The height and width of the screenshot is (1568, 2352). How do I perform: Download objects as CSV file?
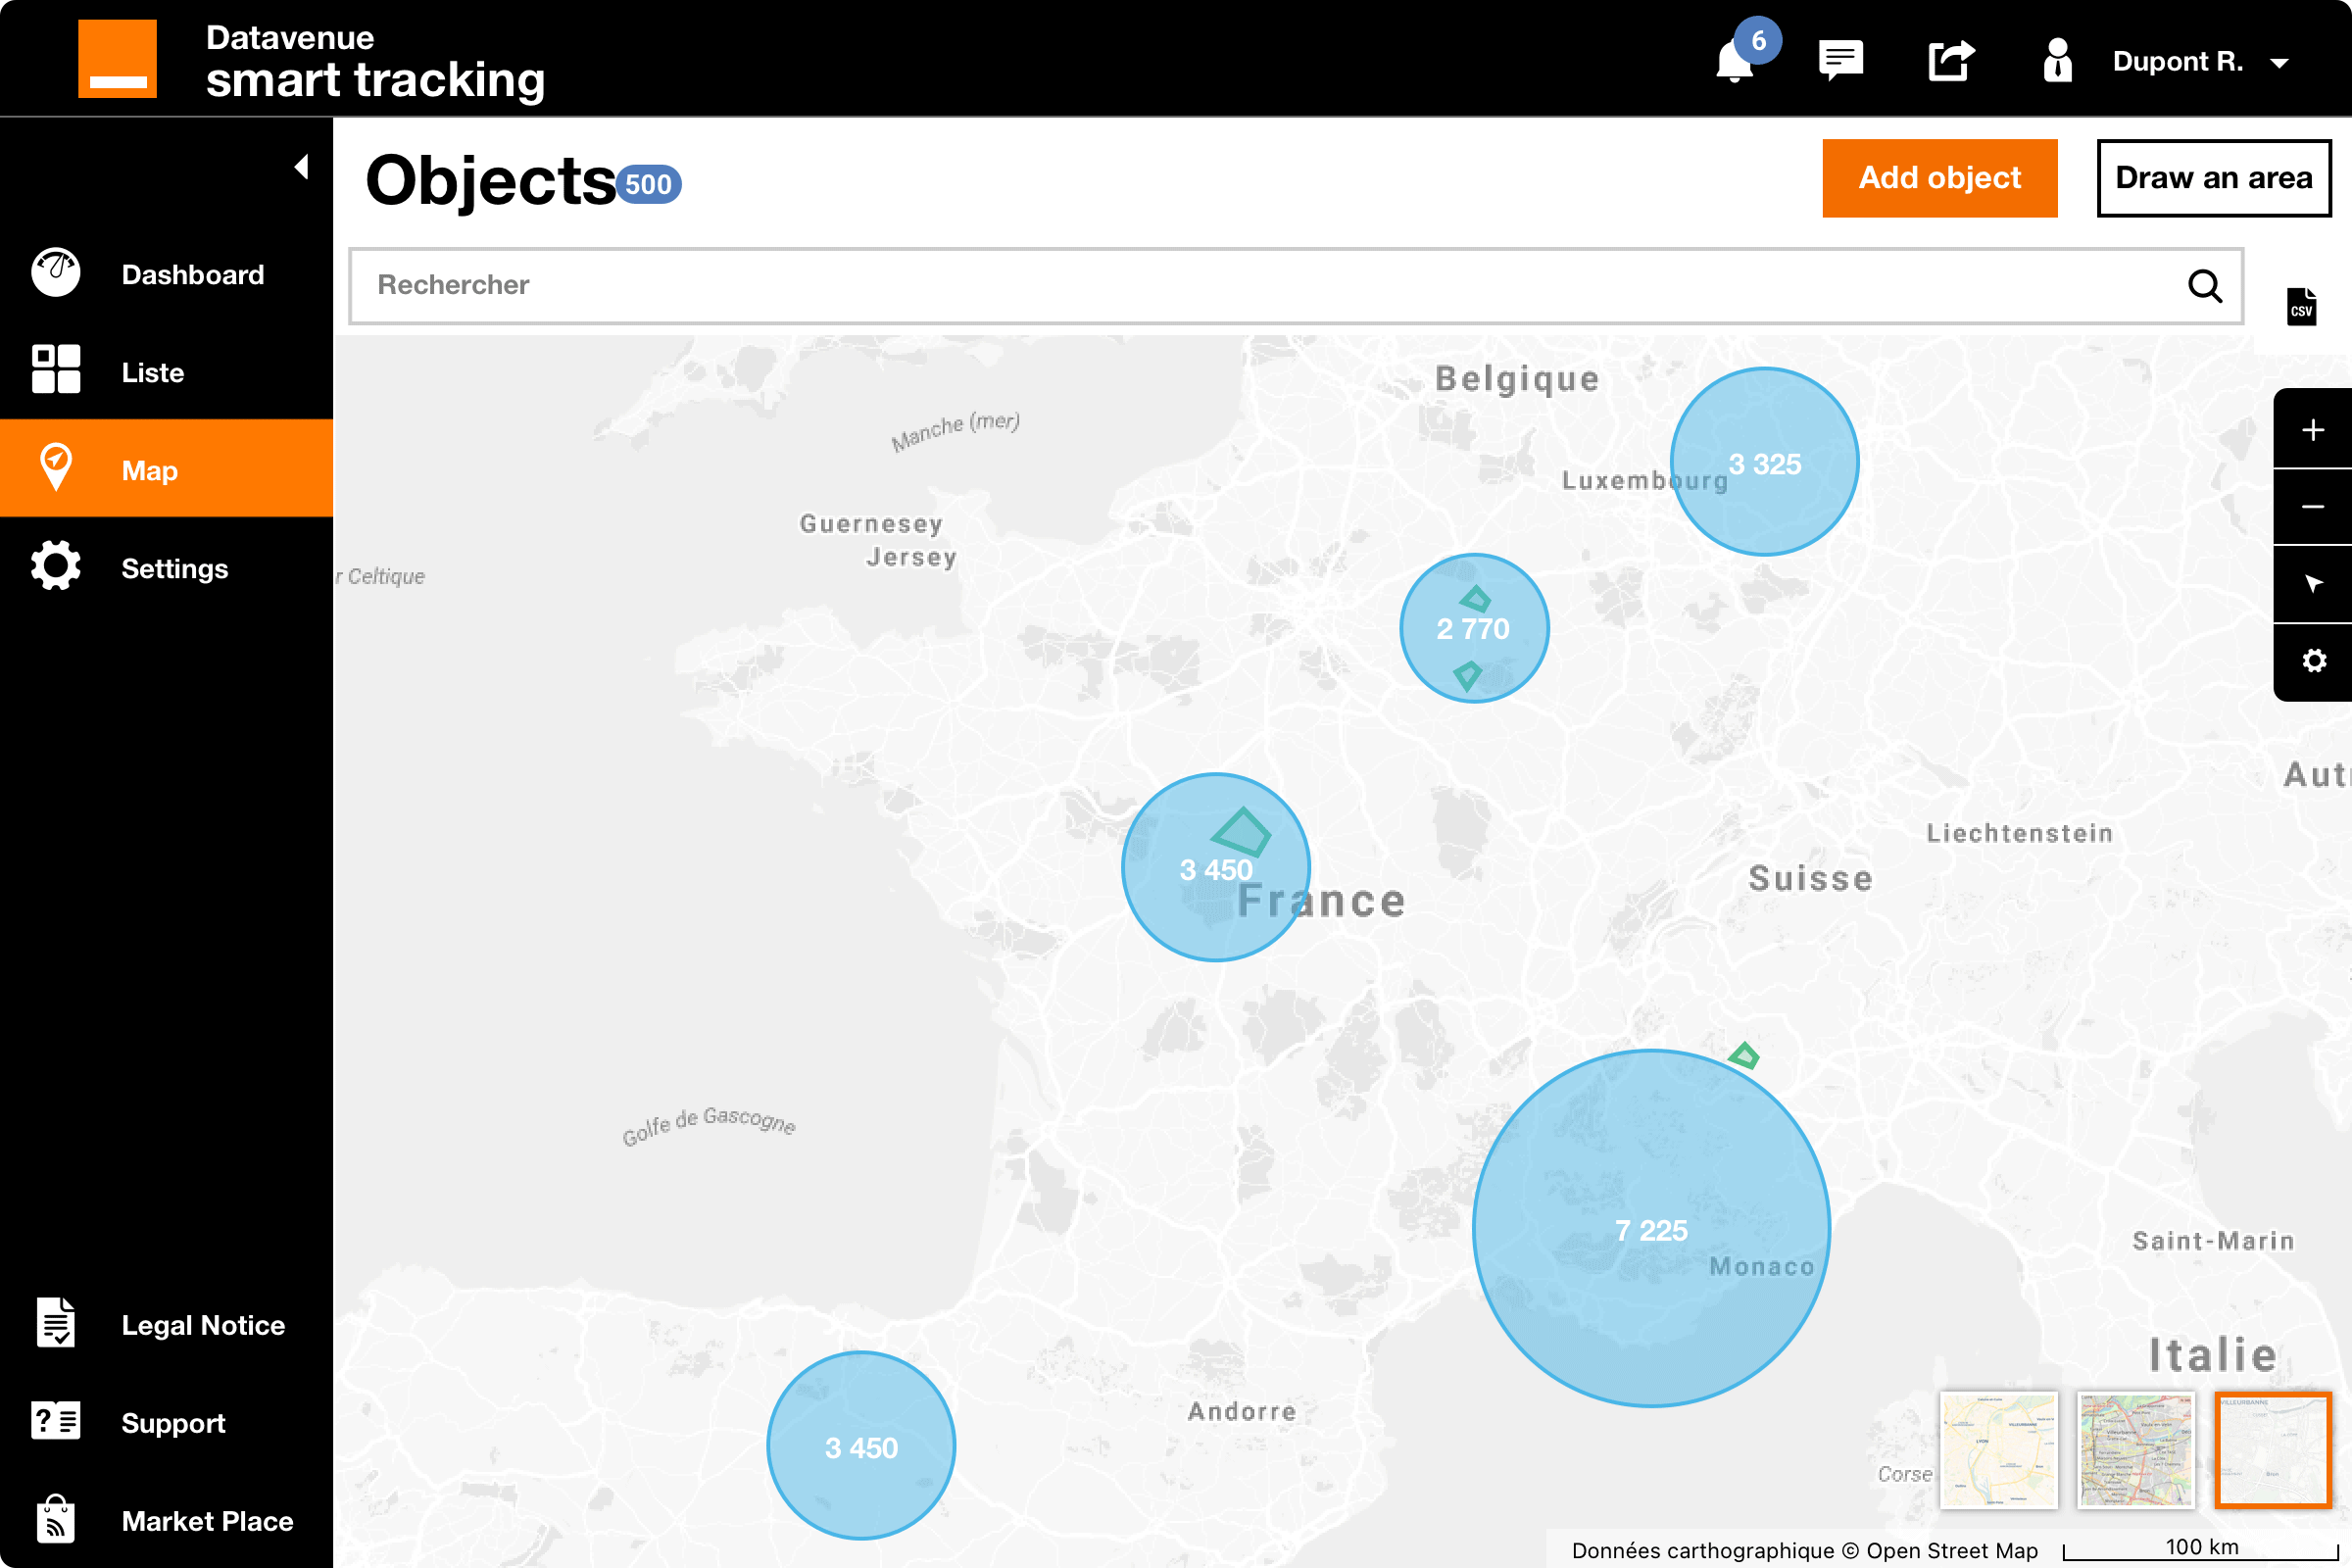click(x=2301, y=307)
